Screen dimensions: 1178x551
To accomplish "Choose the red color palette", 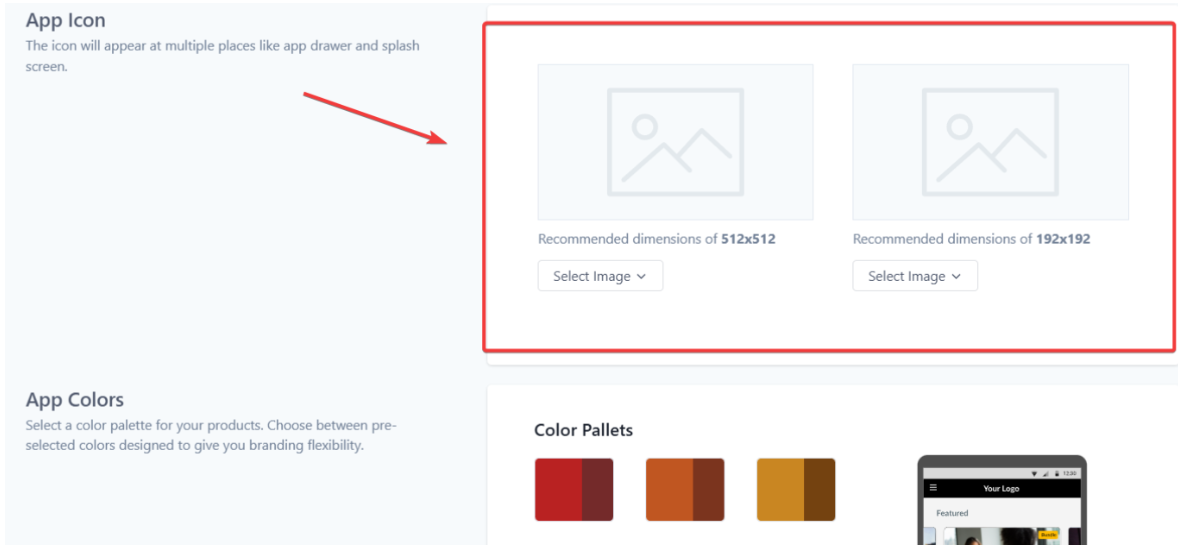I will pyautogui.click(x=574, y=489).
